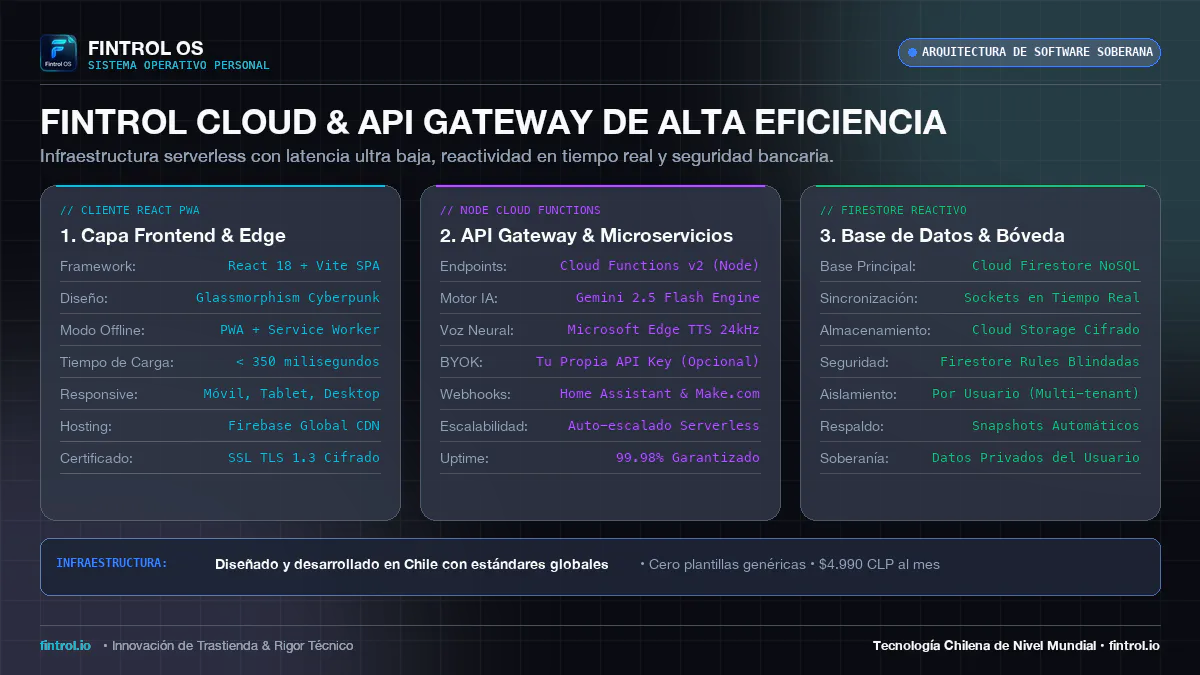The height and width of the screenshot is (675, 1200).
Task: Click the BYOK label
Action: click(x=460, y=362)
